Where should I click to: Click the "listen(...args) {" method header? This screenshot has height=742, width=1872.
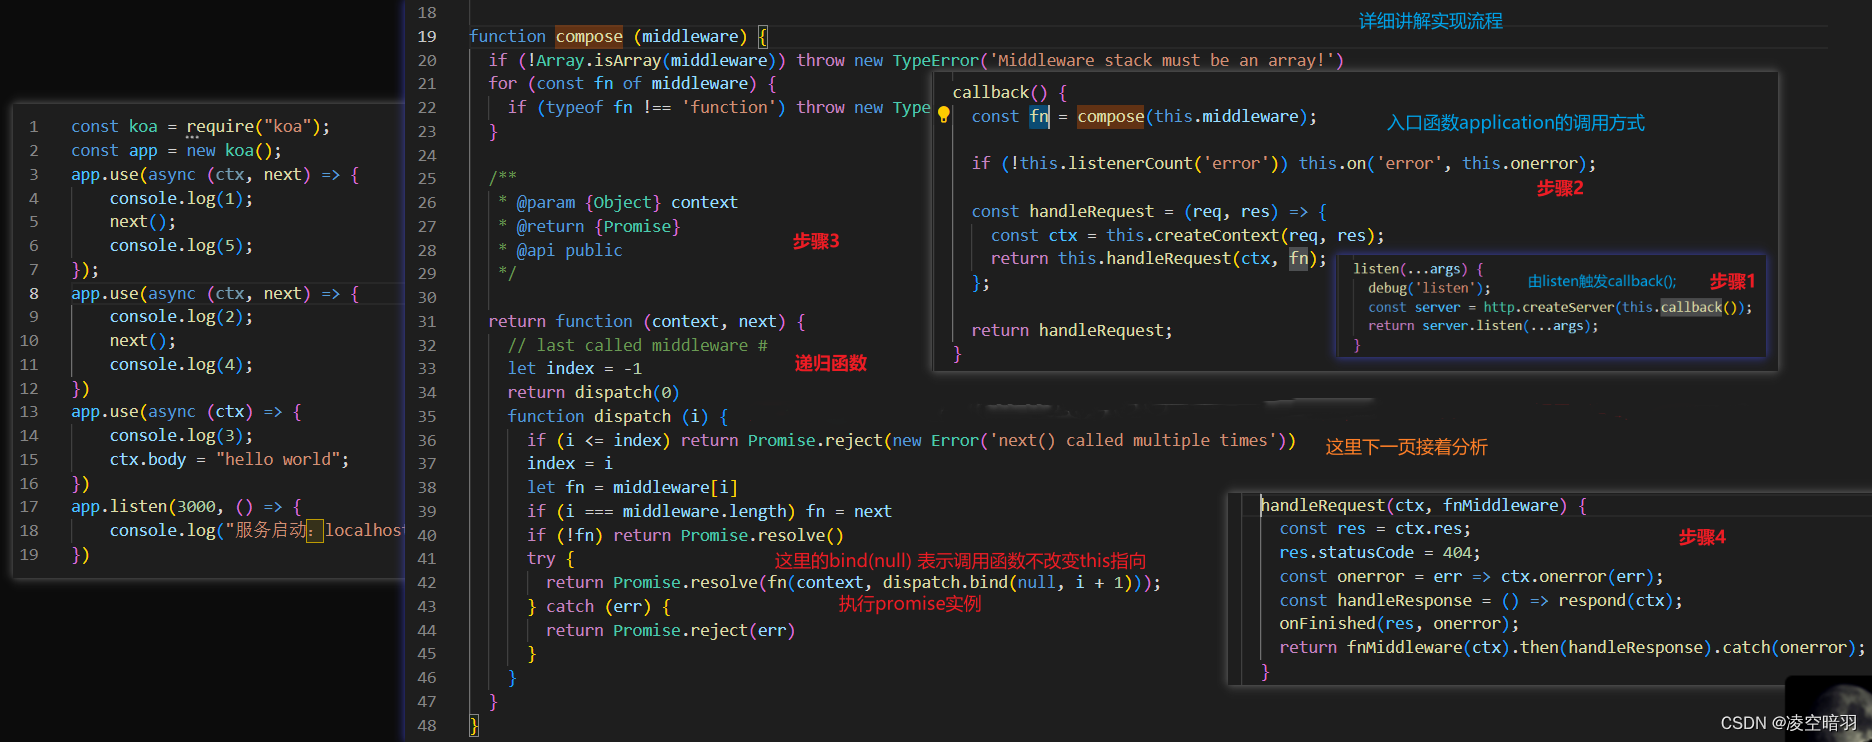click(x=1418, y=269)
